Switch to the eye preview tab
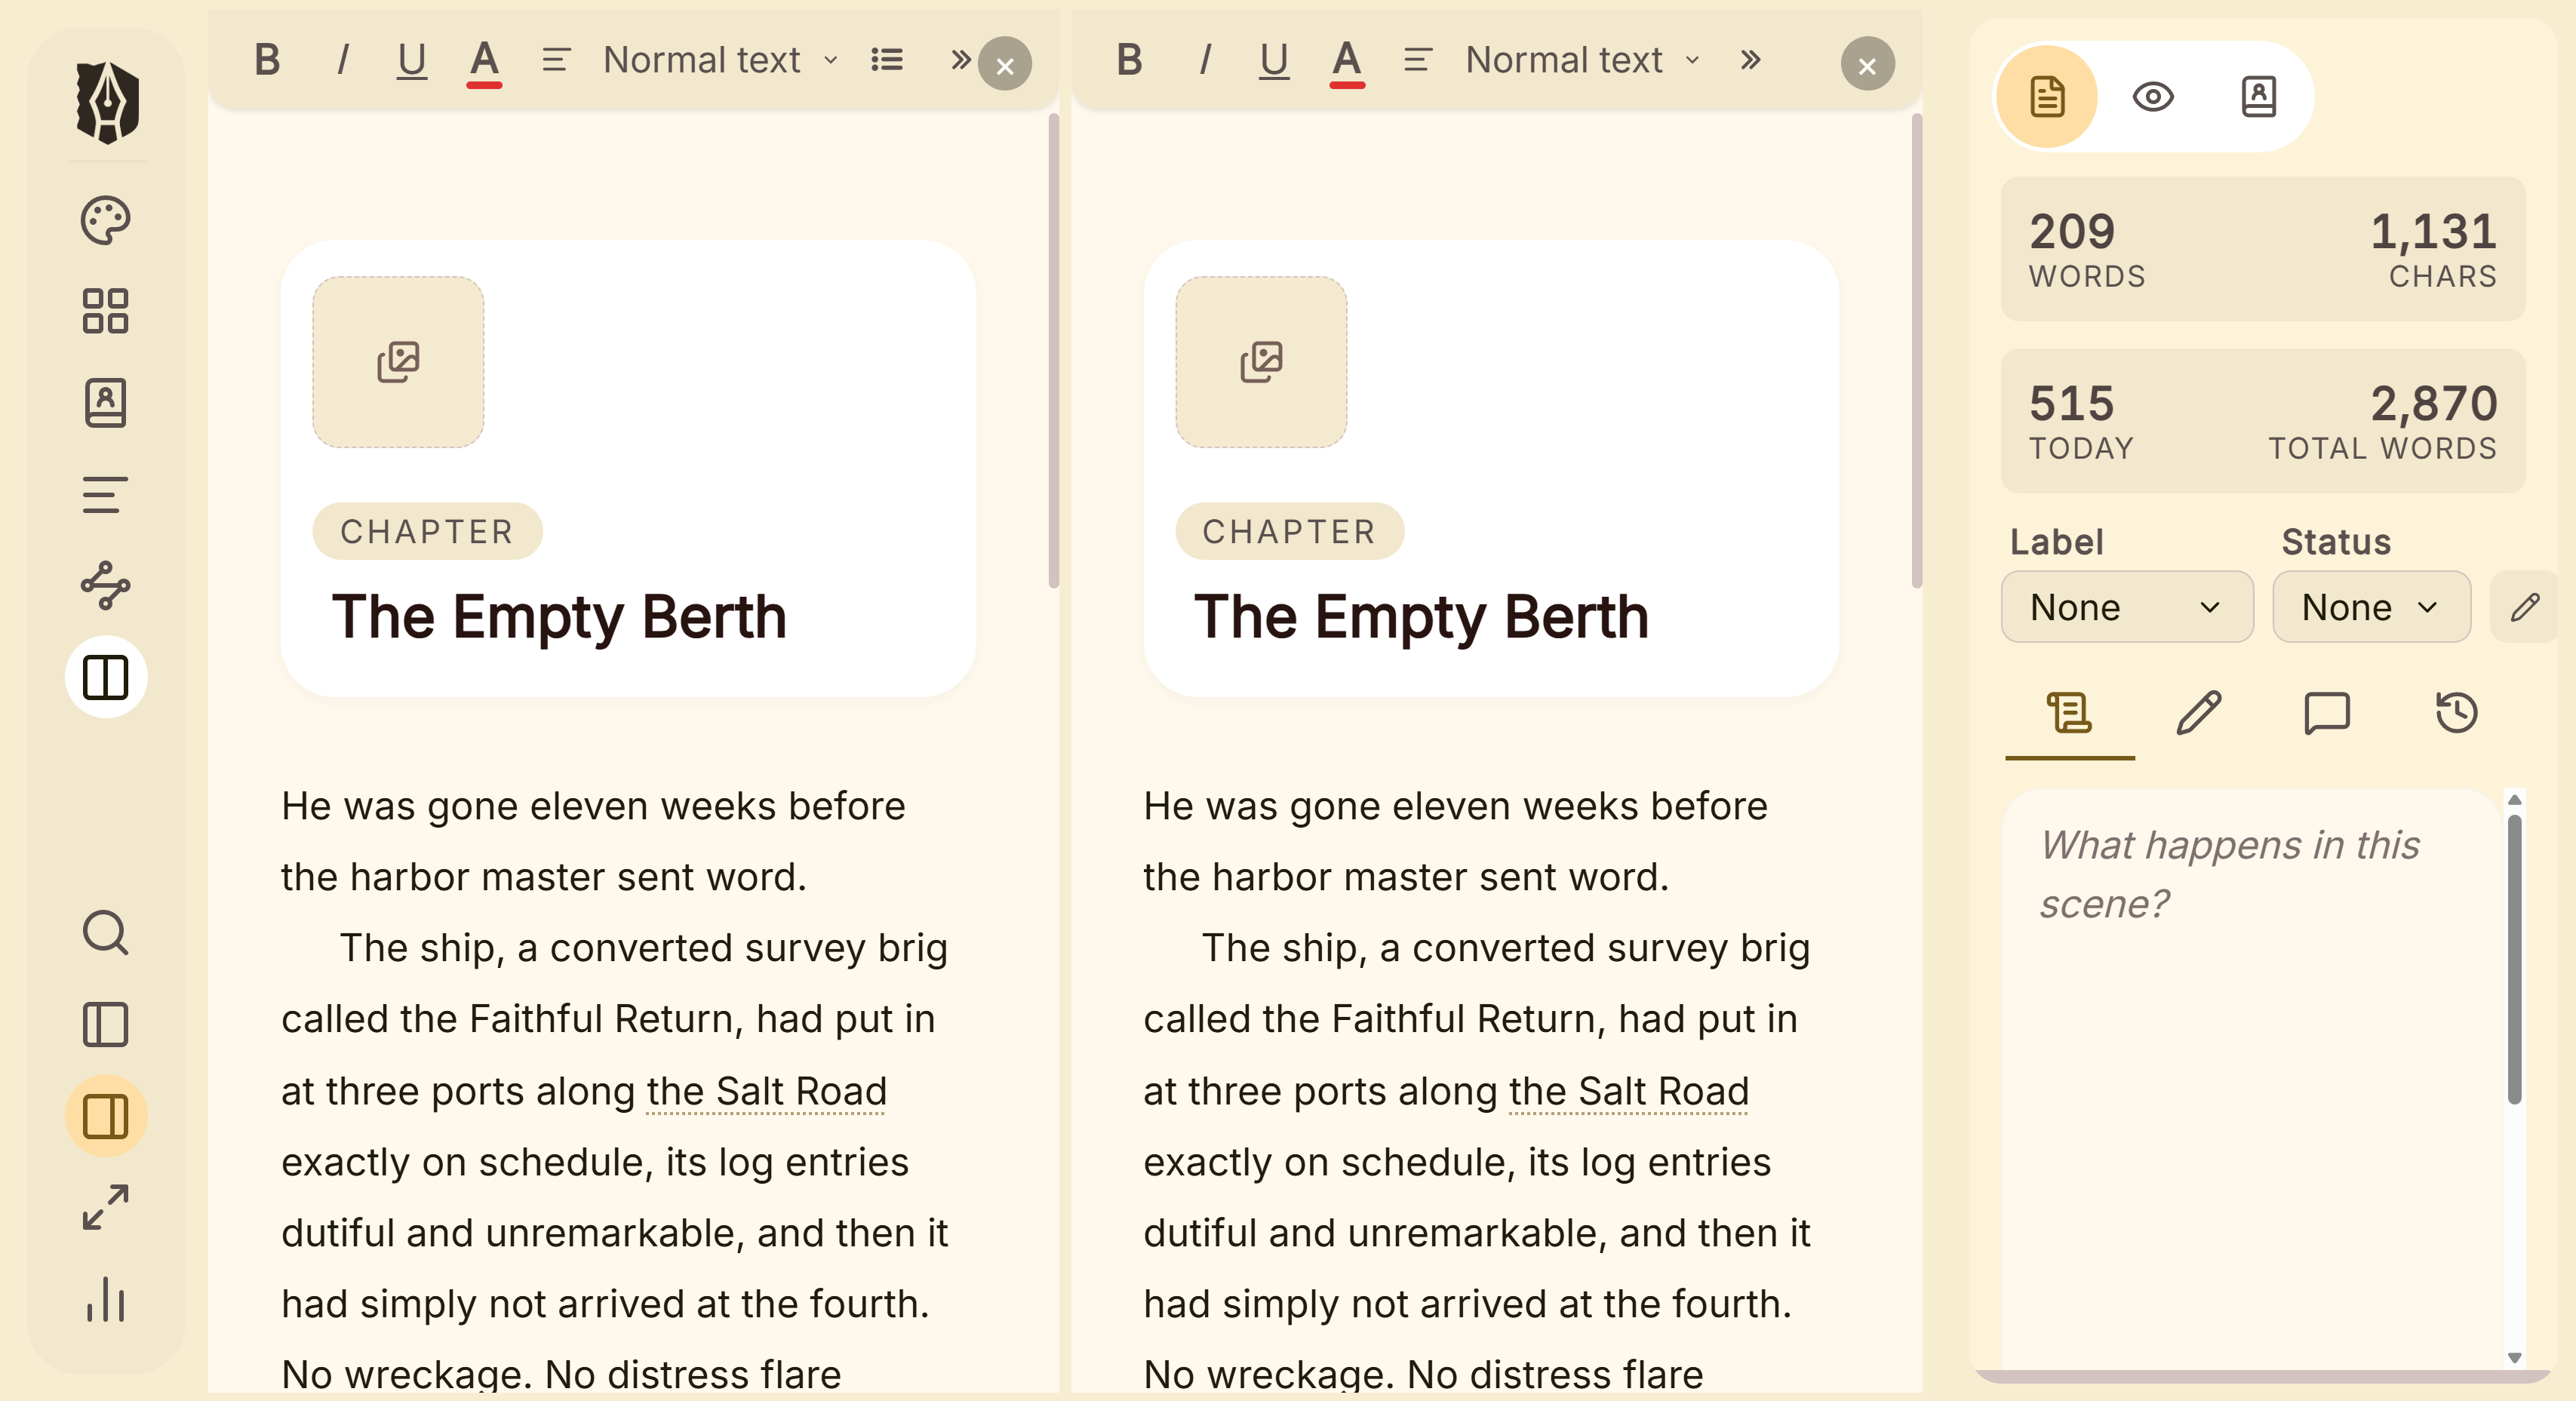Image resolution: width=2576 pixels, height=1401 pixels. click(x=2152, y=97)
